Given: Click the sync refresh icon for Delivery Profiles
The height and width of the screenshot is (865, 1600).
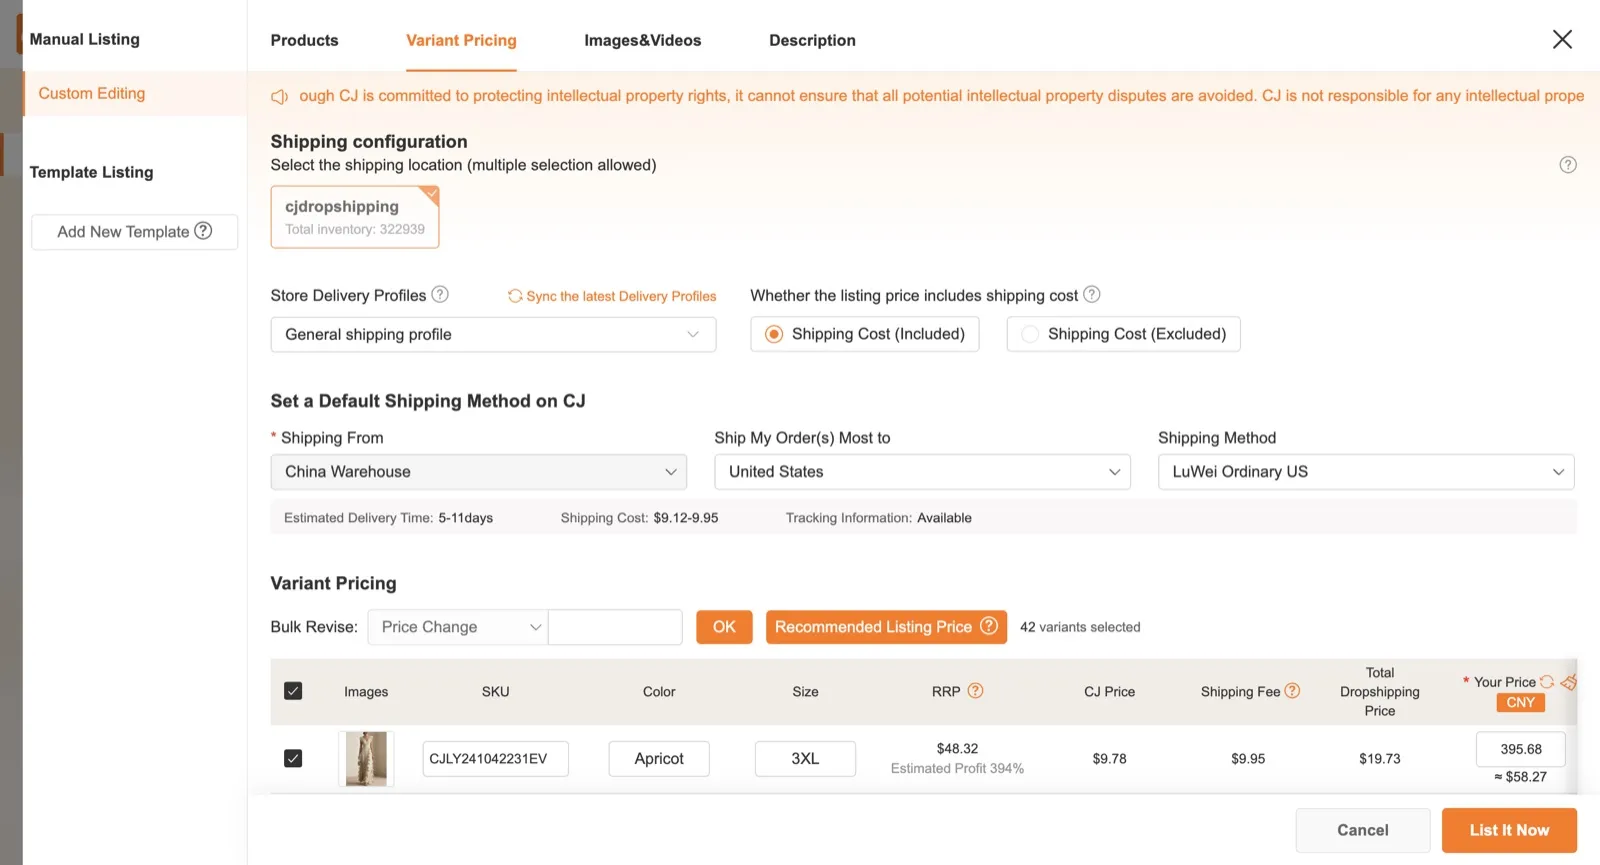Looking at the screenshot, I should pyautogui.click(x=515, y=296).
